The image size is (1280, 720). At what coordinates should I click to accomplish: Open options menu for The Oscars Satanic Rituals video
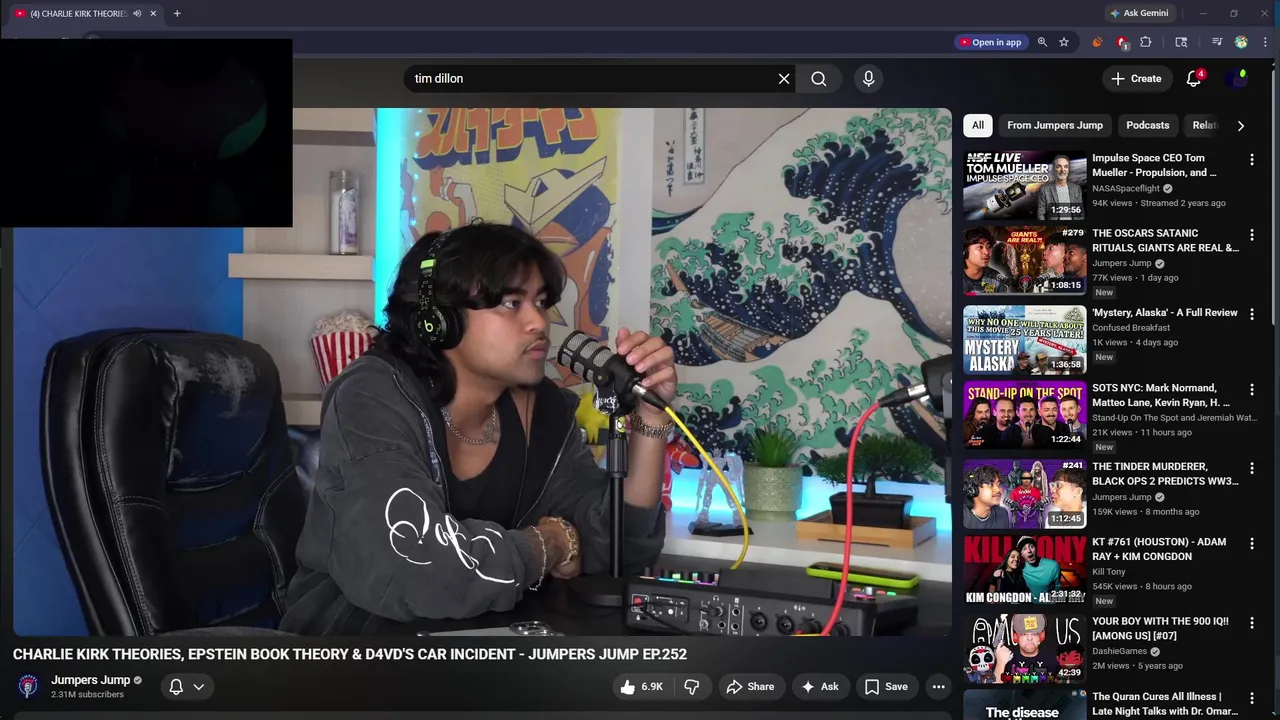tap(1252, 235)
